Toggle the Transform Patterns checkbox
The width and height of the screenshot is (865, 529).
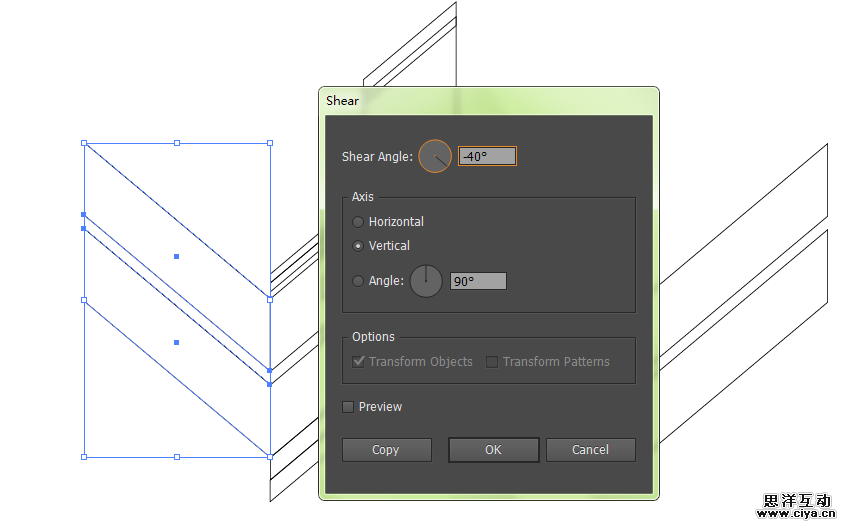pyautogui.click(x=492, y=362)
